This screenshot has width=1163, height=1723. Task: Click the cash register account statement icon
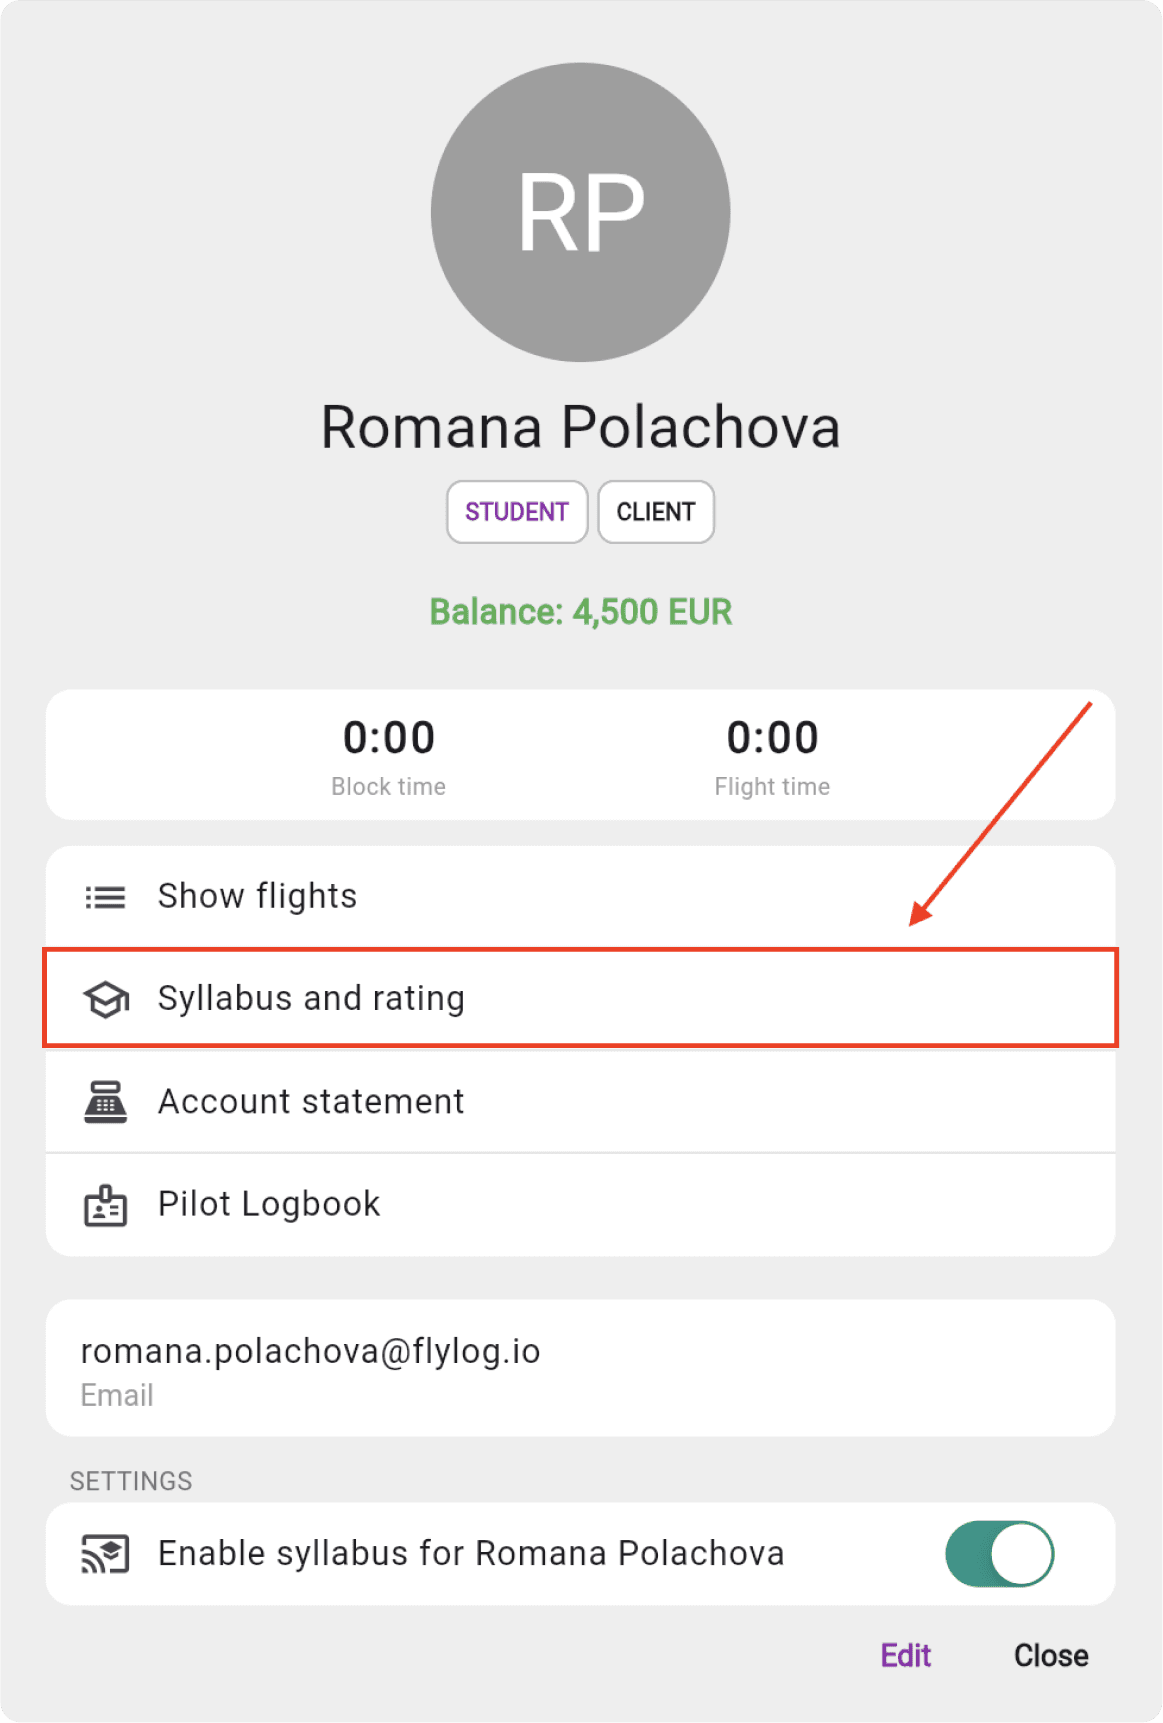pyautogui.click(x=105, y=1102)
